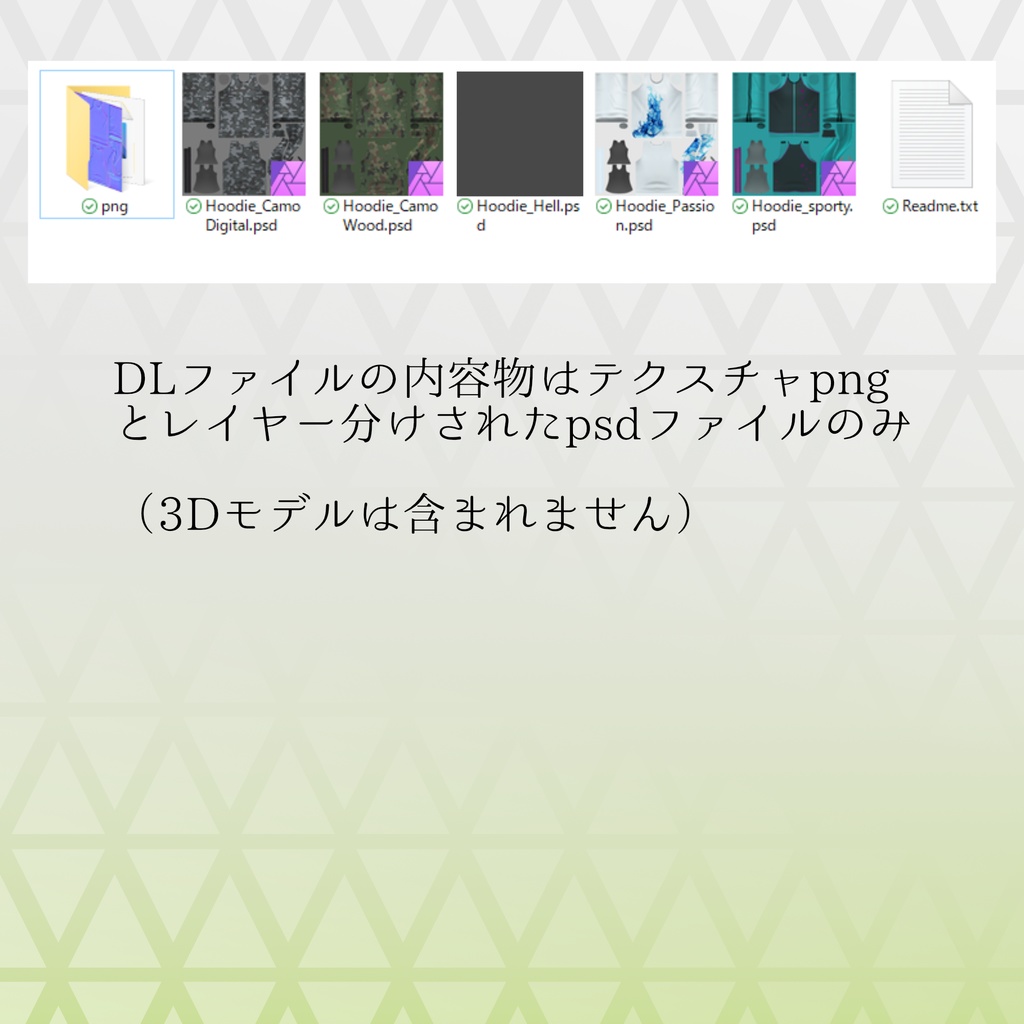
Task: Click the sync status badge on Hoodie_Passion.psd
Action: tap(603, 207)
